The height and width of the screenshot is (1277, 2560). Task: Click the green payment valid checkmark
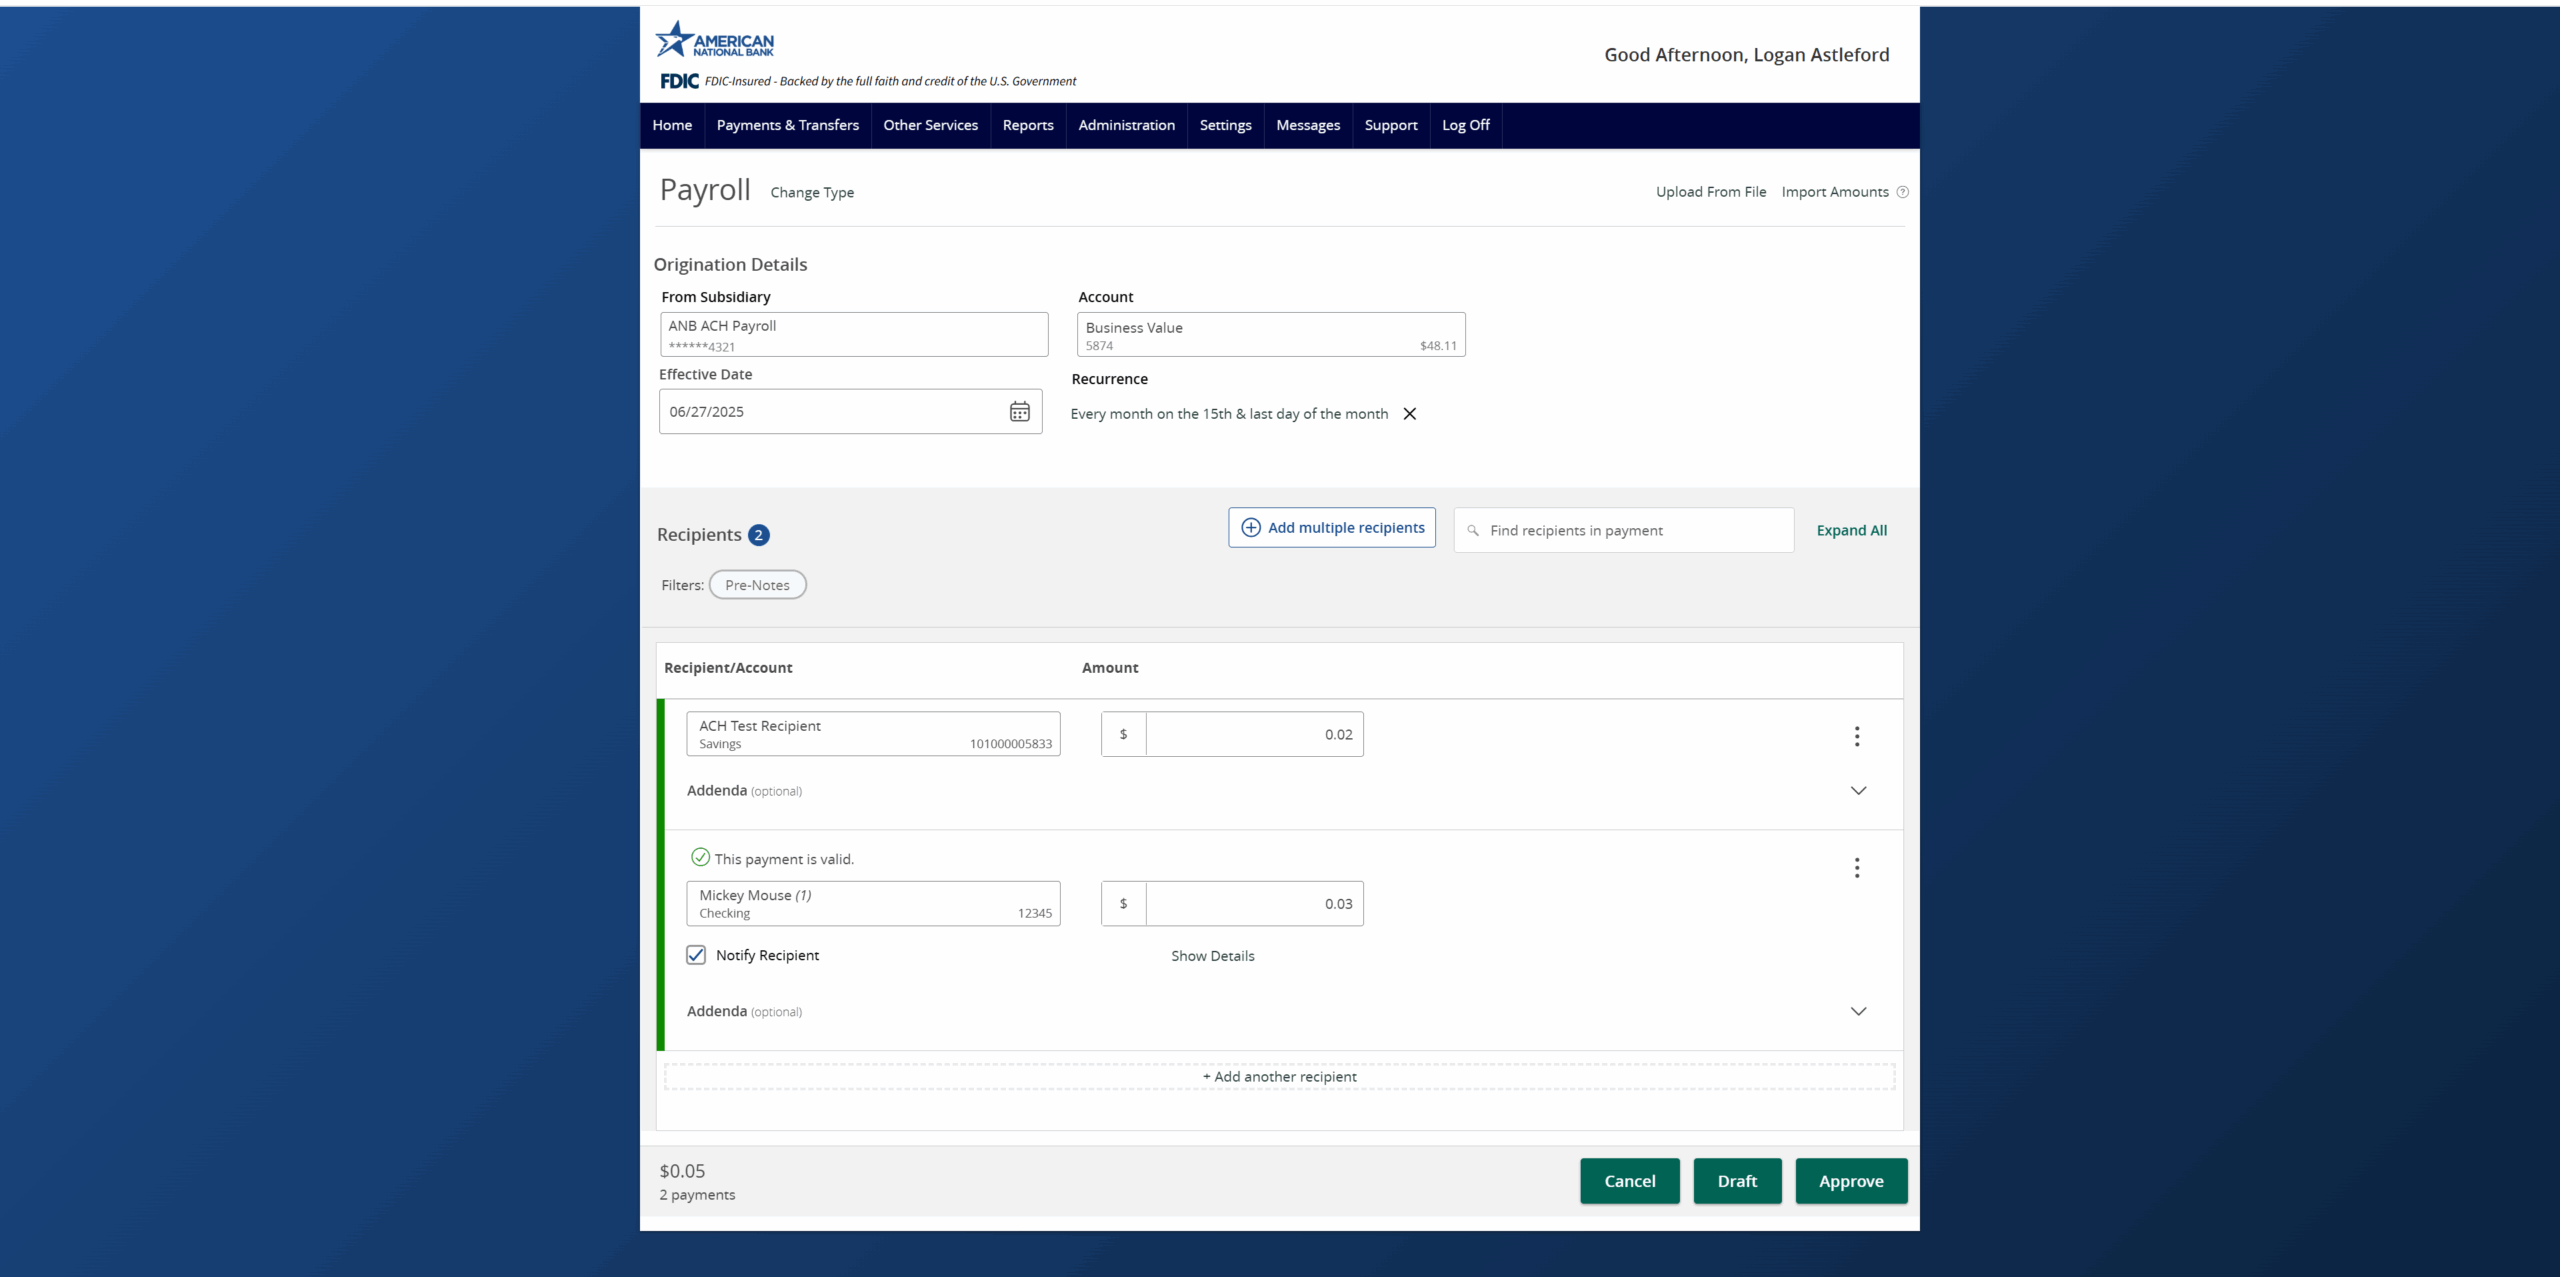(699, 857)
